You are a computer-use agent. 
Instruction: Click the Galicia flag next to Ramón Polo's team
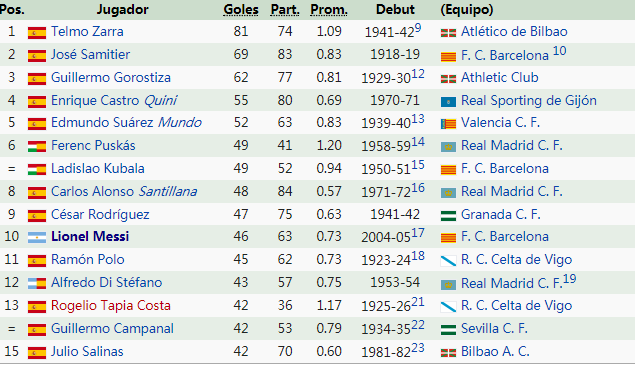pos(448,261)
